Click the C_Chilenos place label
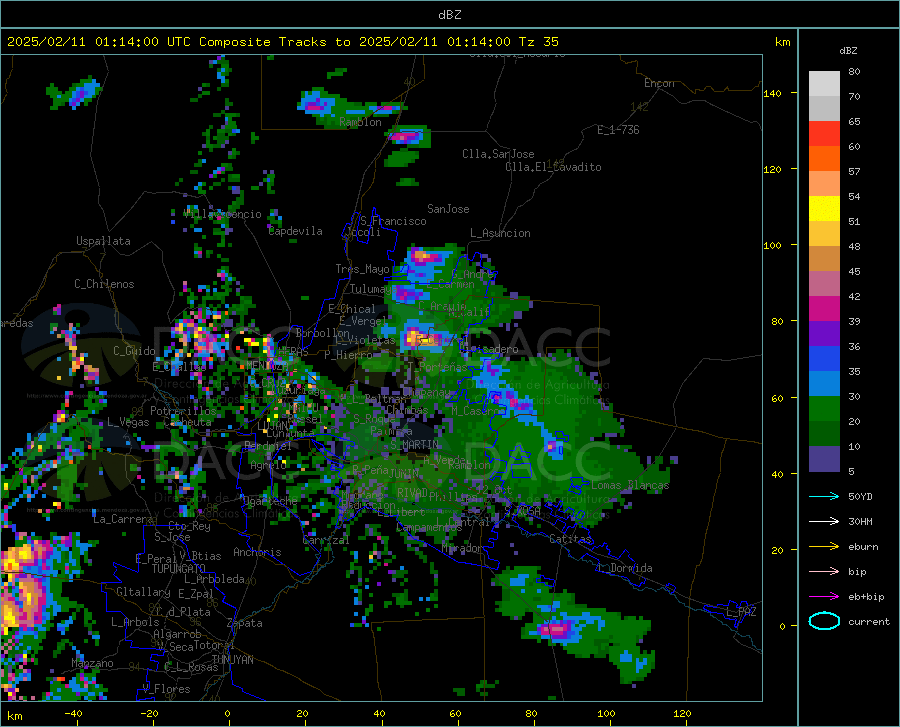This screenshot has height=727, width=900. coord(104,284)
